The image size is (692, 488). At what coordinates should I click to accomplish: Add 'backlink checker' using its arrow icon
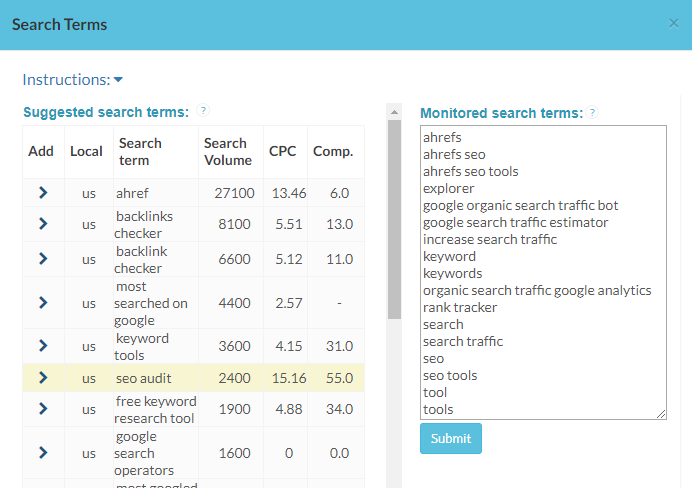tap(43, 259)
